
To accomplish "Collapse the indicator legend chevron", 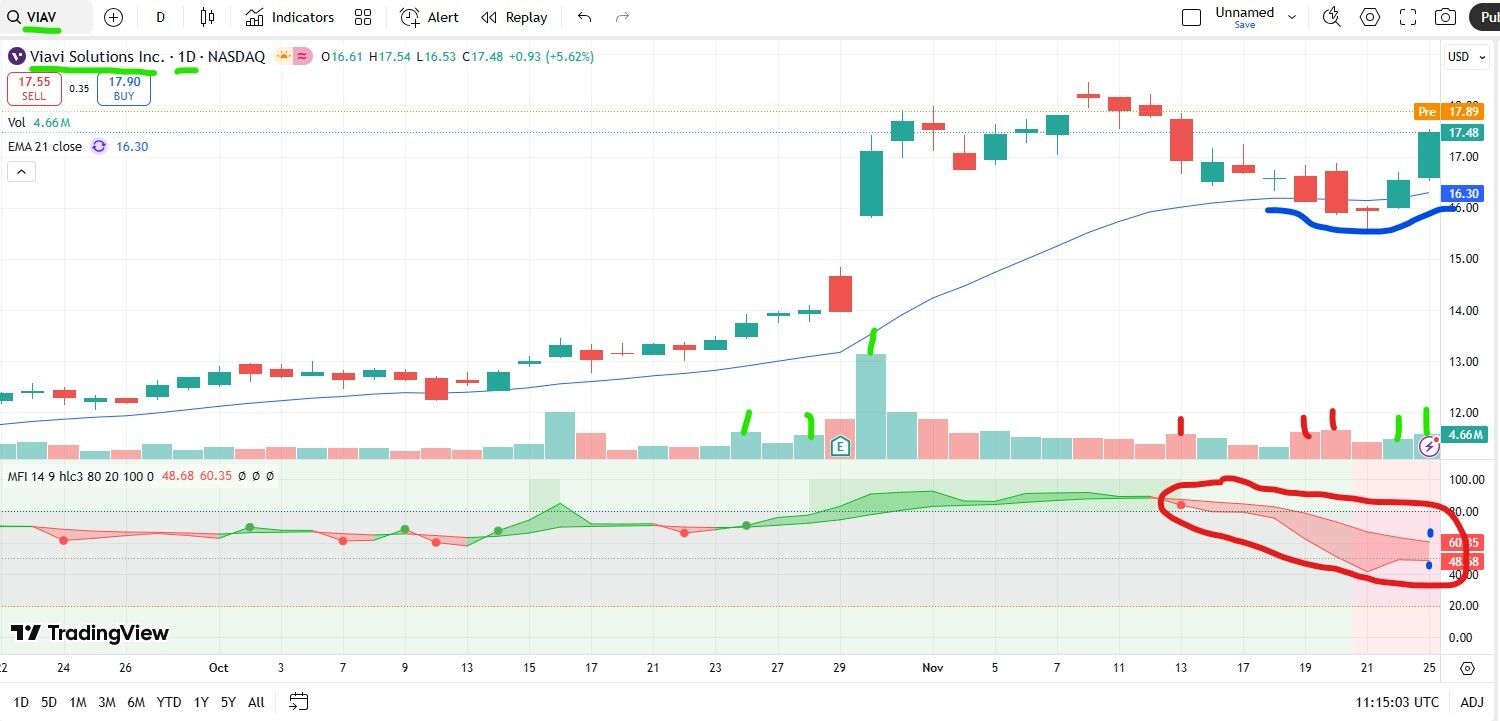I will point(21,172).
